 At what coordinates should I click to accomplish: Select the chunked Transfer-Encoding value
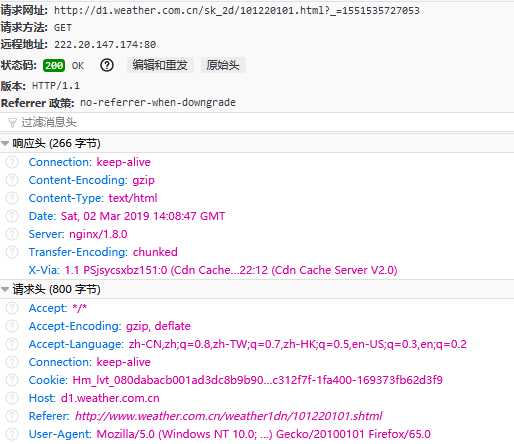(155, 252)
